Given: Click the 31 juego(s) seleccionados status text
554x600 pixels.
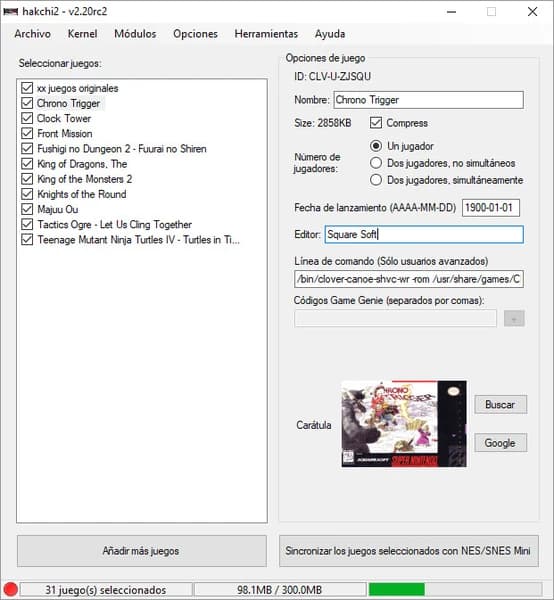Looking at the screenshot, I should (106, 590).
